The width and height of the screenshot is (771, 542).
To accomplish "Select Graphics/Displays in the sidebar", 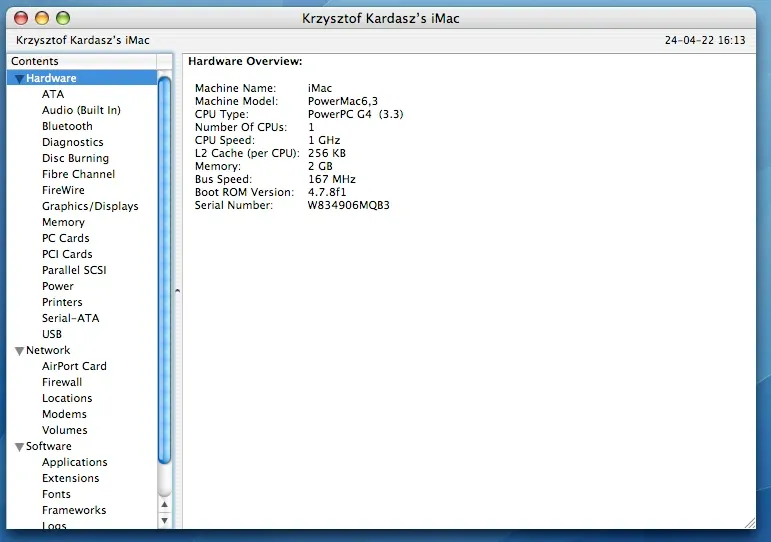I will click(x=90, y=206).
